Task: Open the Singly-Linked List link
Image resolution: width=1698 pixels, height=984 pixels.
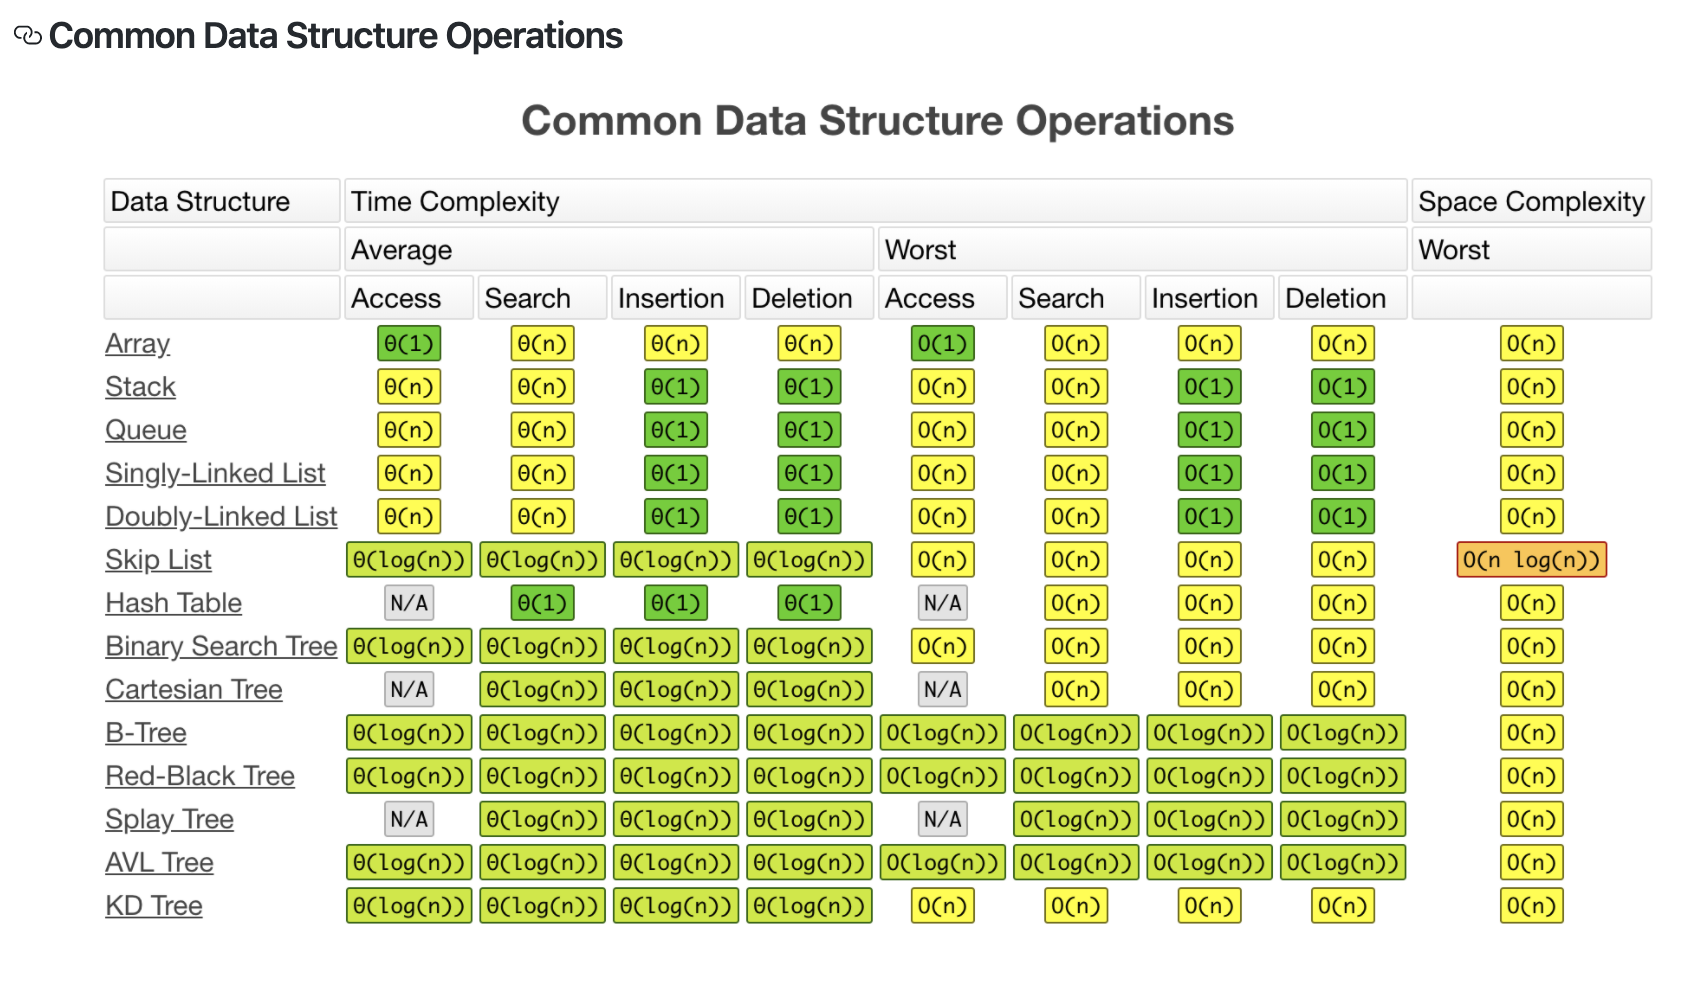Action: (215, 473)
